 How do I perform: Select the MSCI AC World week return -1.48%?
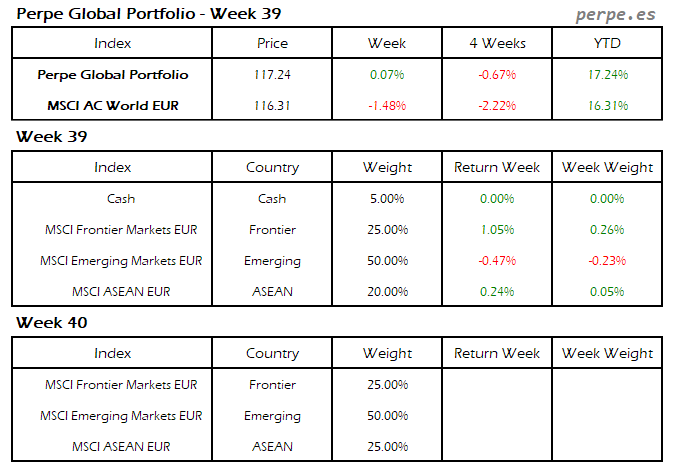[x=387, y=105]
